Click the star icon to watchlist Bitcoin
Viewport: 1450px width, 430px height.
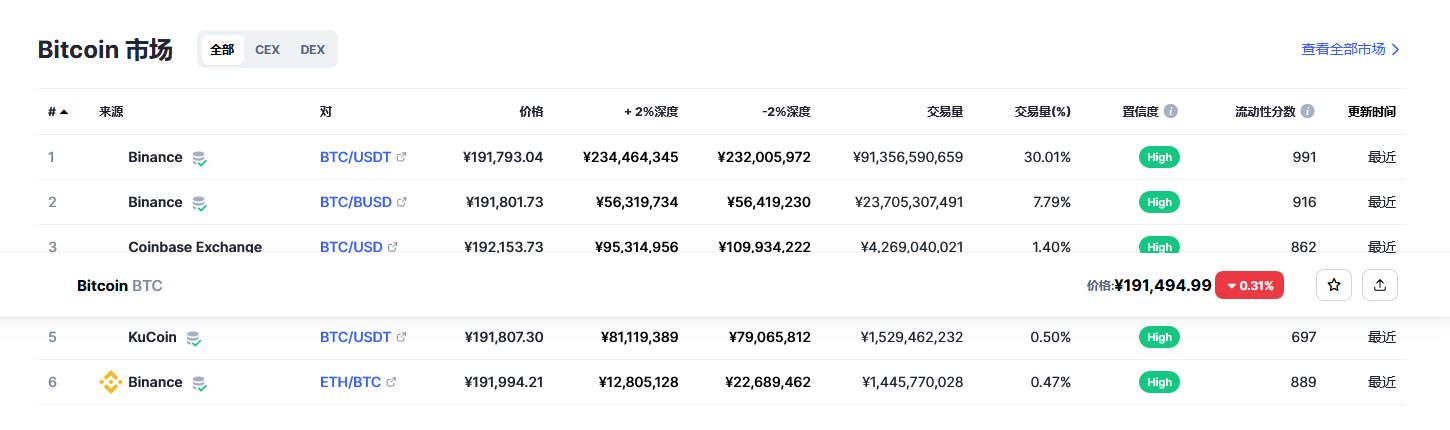pyautogui.click(x=1333, y=285)
